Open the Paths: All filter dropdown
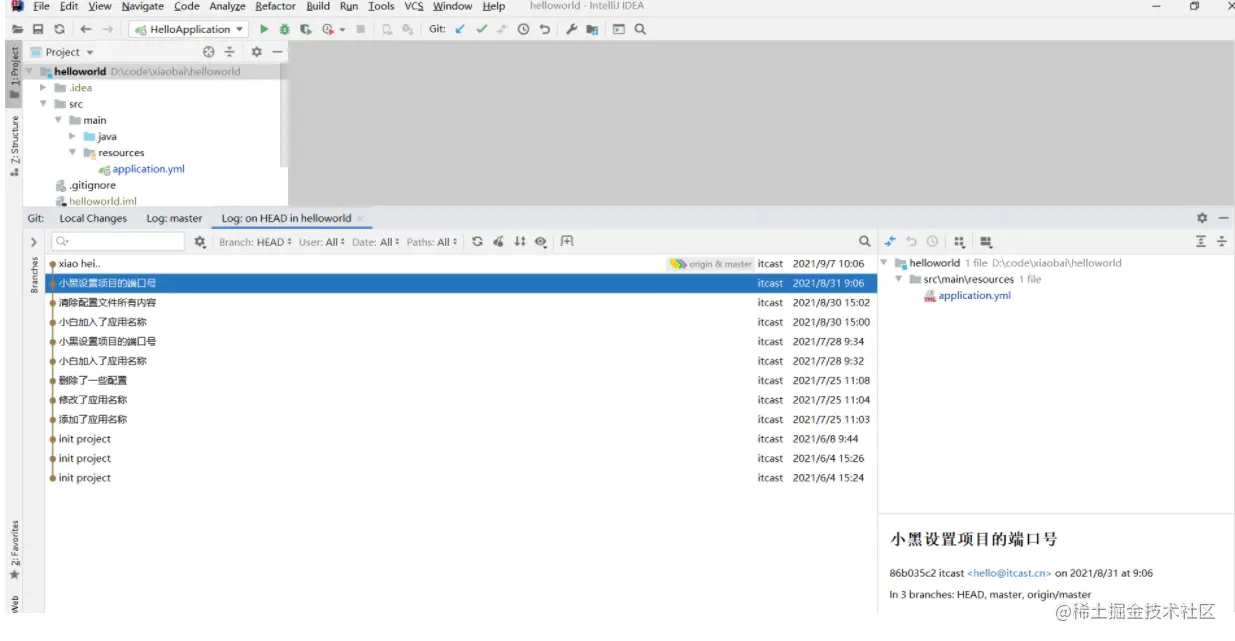 coord(433,242)
